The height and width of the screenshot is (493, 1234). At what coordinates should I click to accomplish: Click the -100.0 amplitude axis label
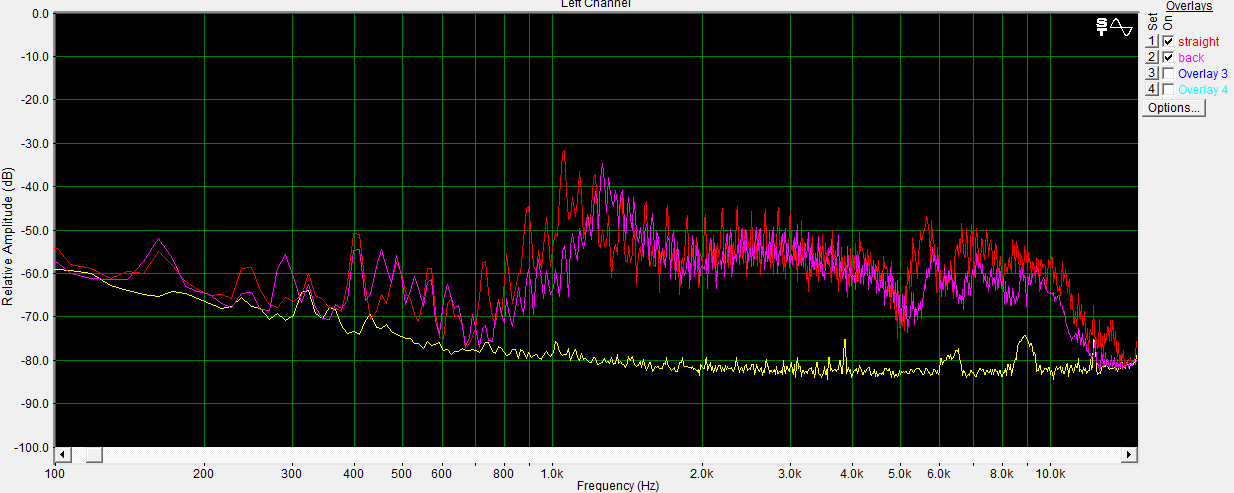[32, 447]
